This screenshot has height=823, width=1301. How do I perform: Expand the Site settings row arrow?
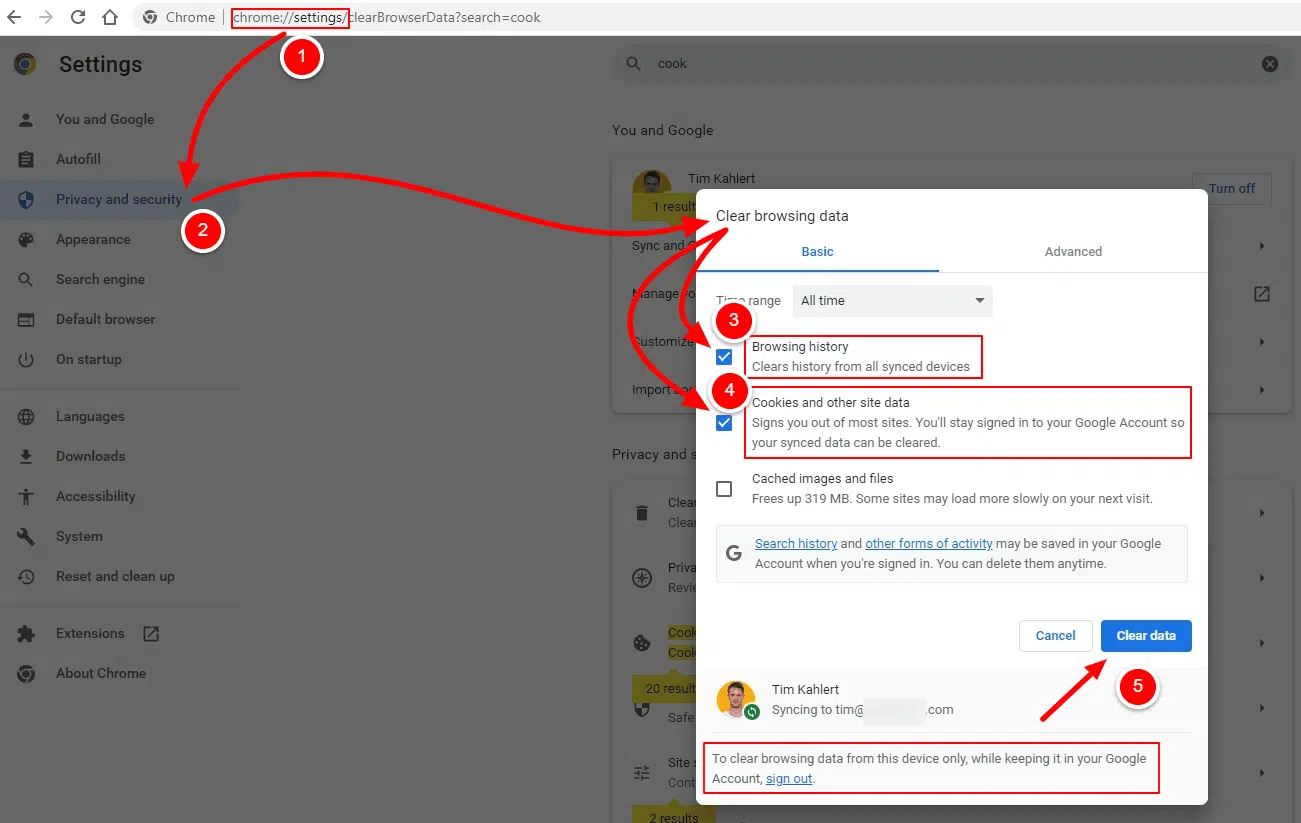pos(1262,773)
